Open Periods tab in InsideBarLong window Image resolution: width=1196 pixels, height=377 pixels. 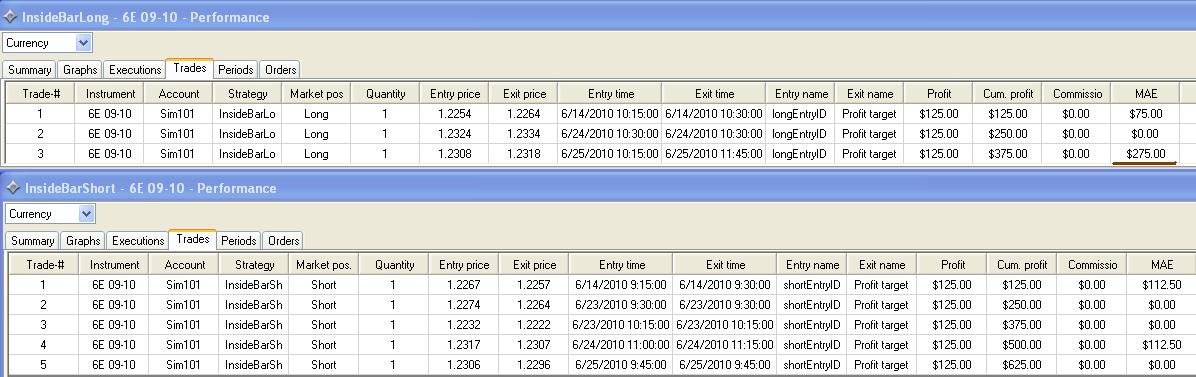pyautogui.click(x=236, y=69)
